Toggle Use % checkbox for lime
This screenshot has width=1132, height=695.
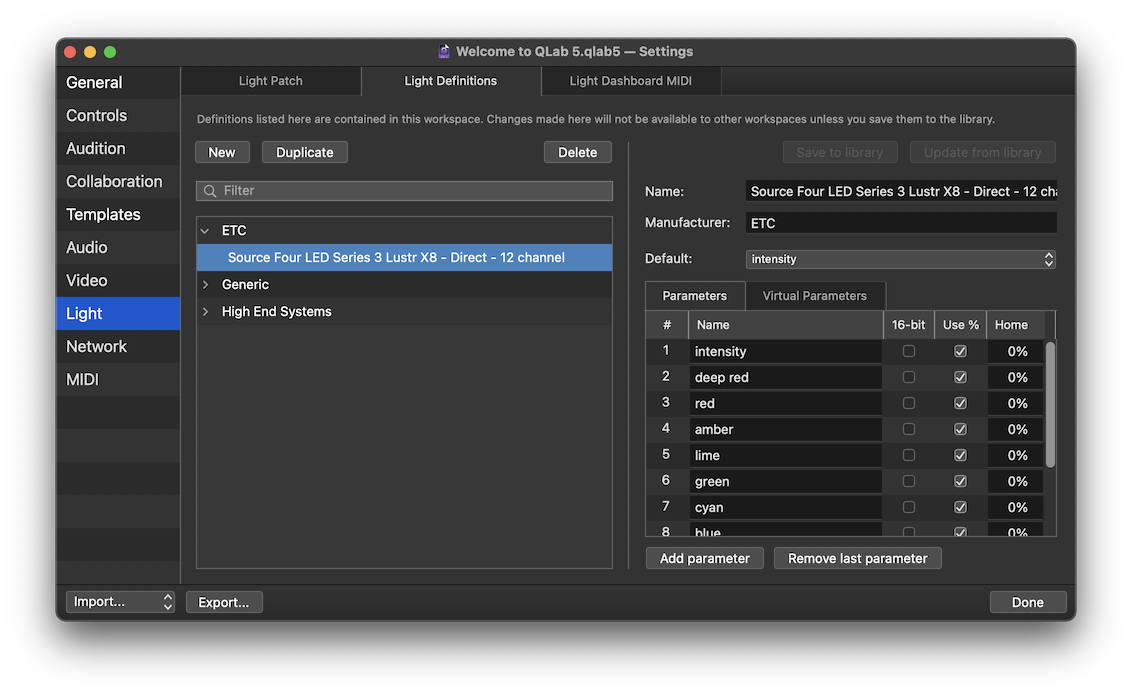960,455
